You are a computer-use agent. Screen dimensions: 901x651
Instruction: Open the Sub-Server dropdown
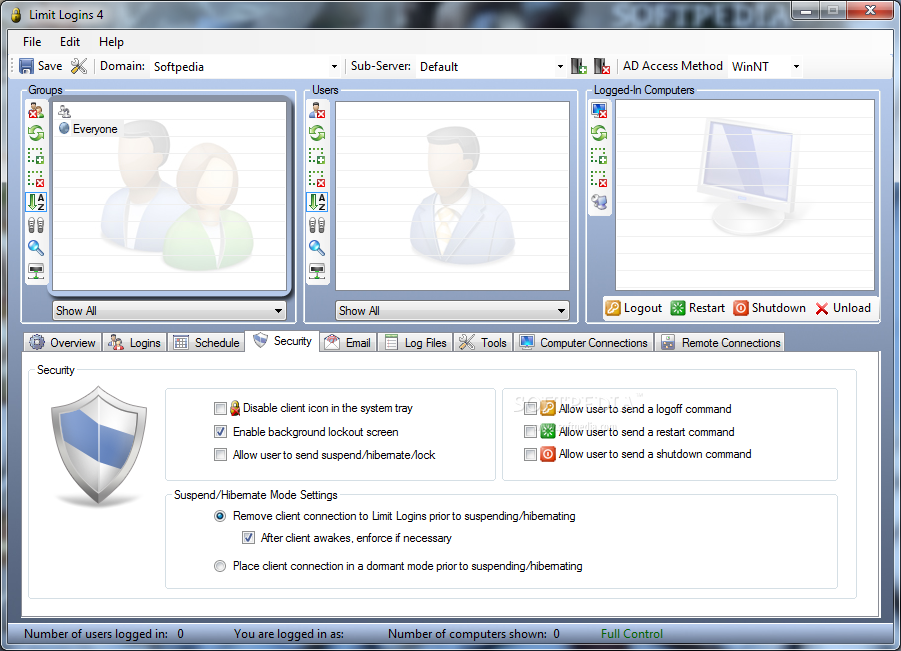point(560,67)
